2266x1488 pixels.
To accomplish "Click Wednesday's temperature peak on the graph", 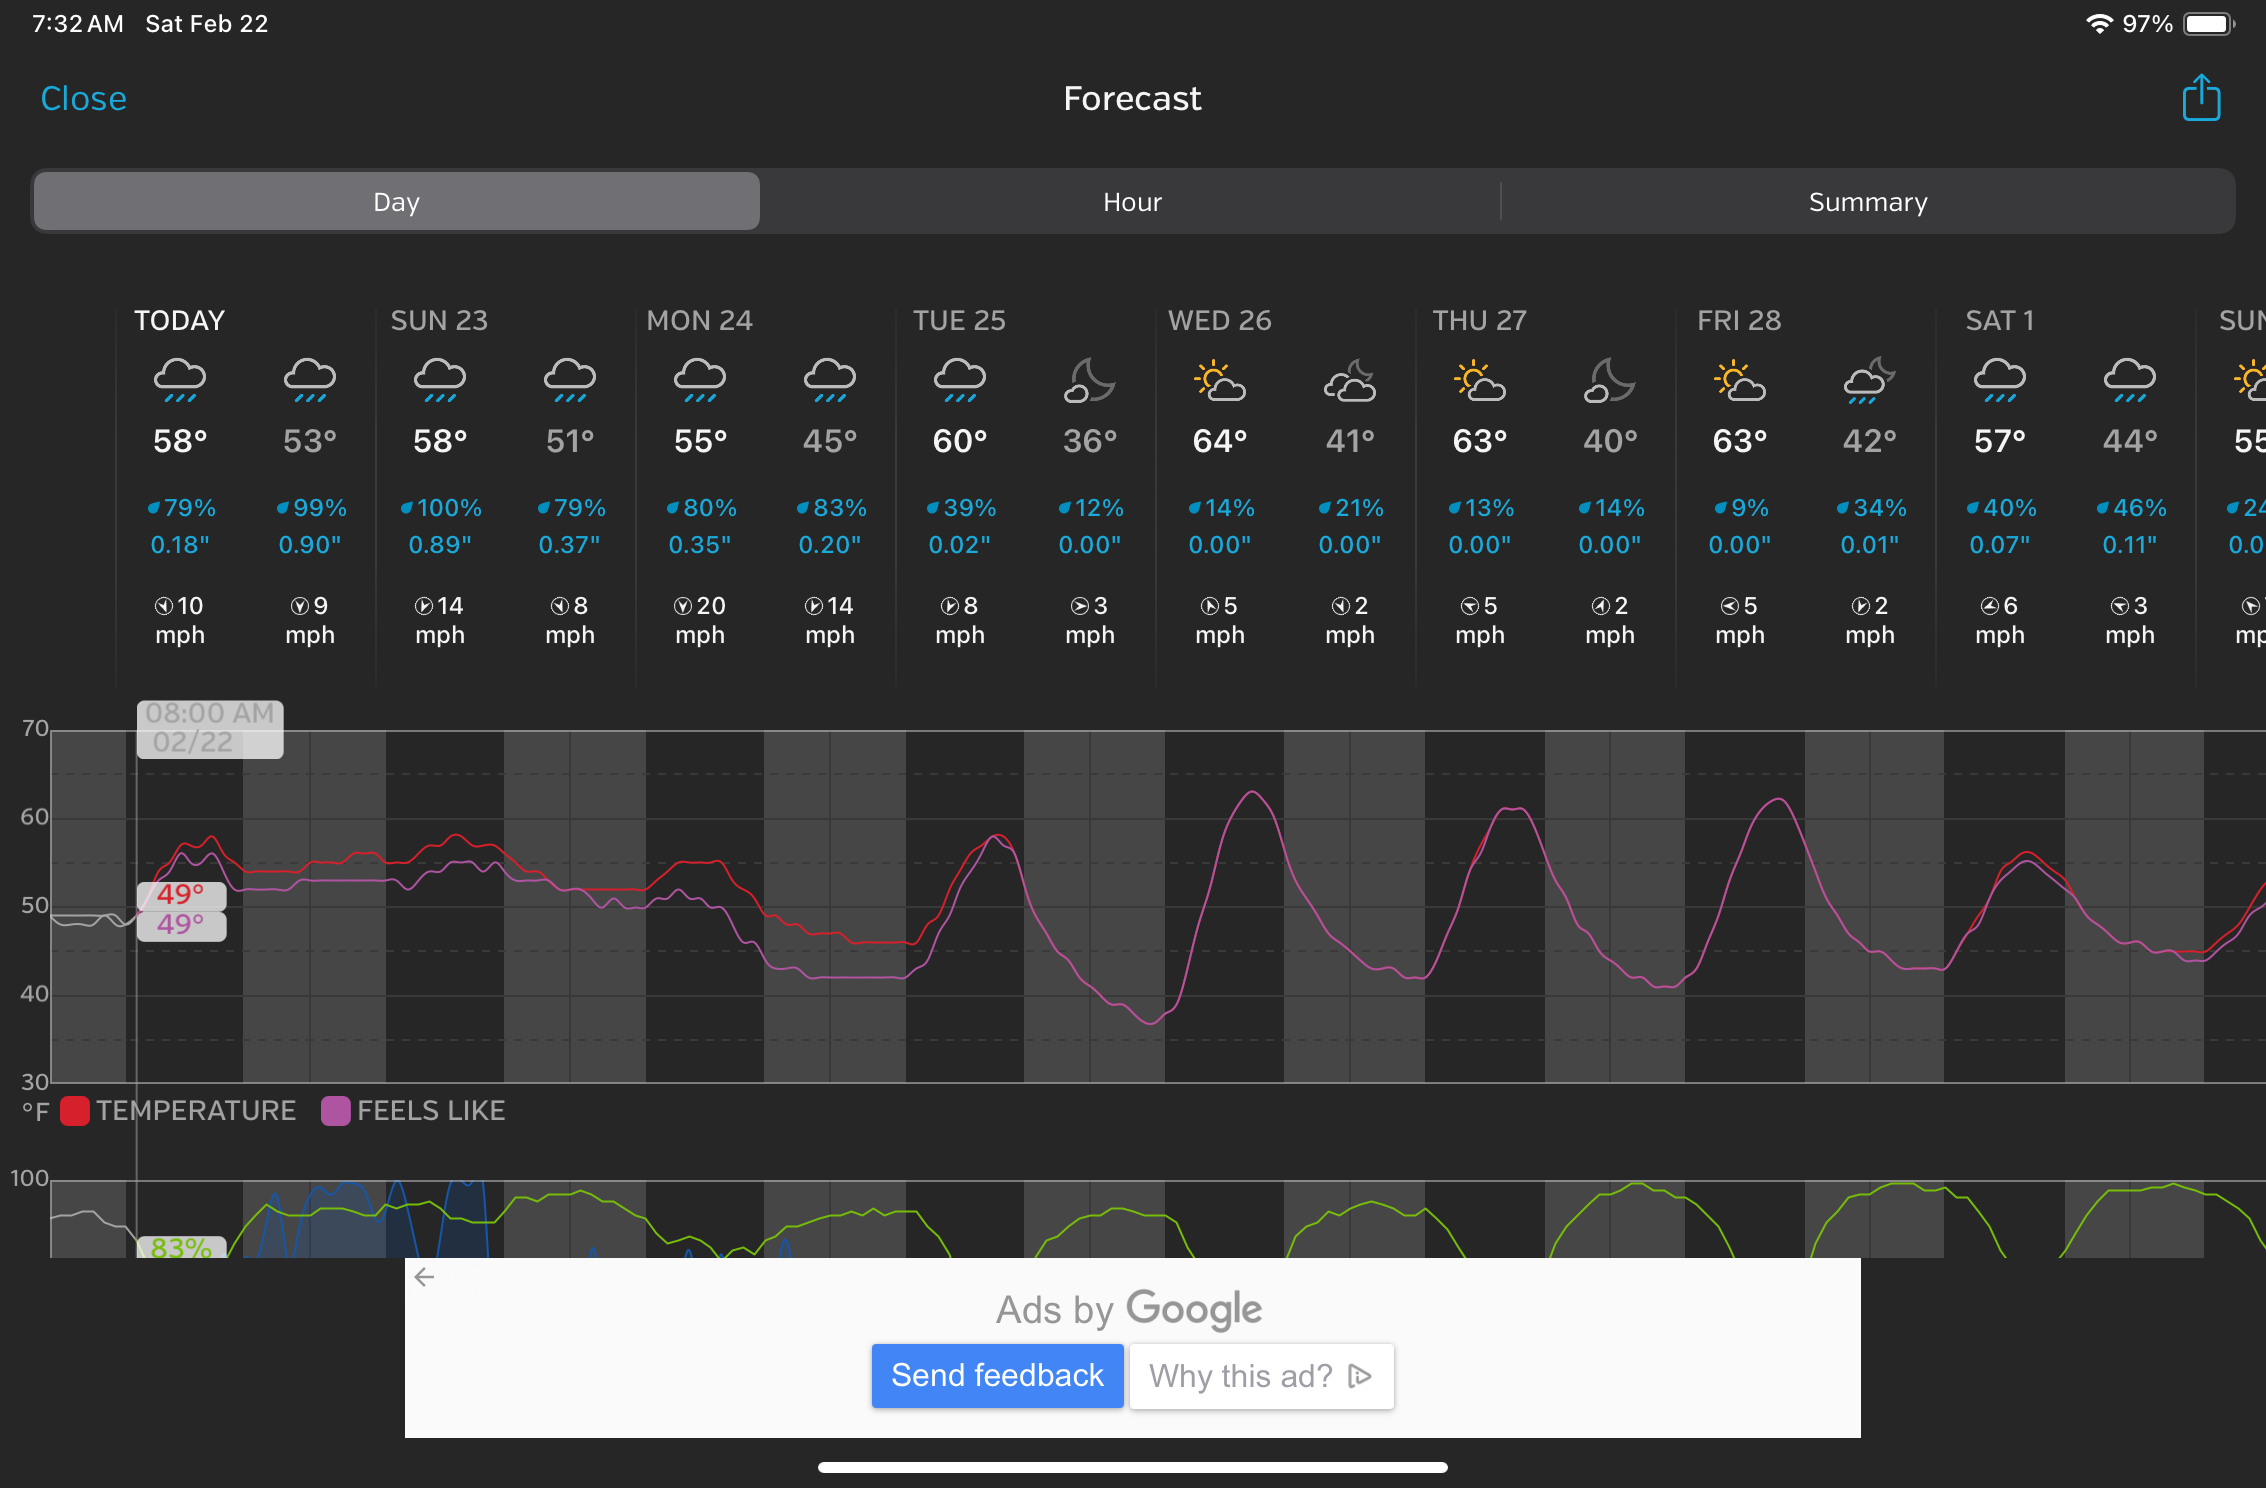I will (1252, 793).
